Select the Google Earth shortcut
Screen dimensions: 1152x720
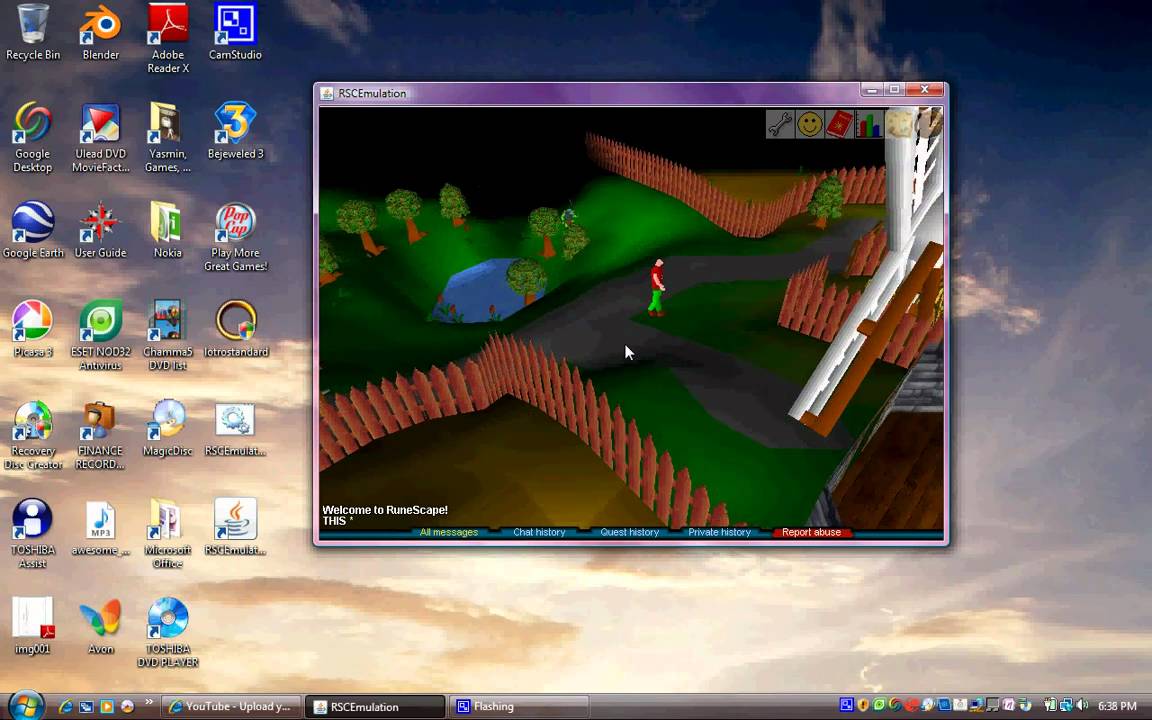(33, 231)
